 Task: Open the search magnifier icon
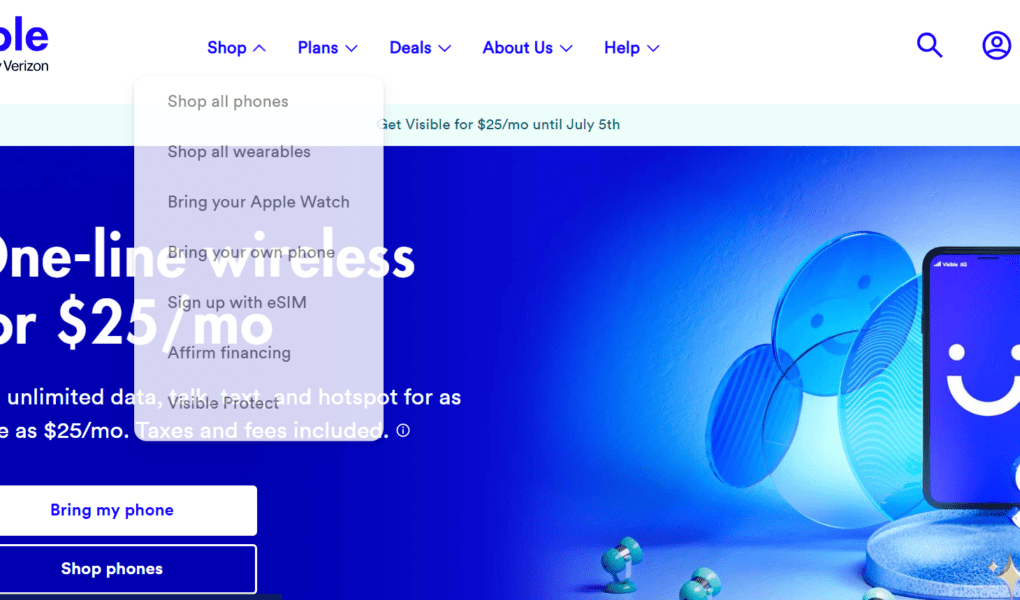pyautogui.click(x=929, y=46)
